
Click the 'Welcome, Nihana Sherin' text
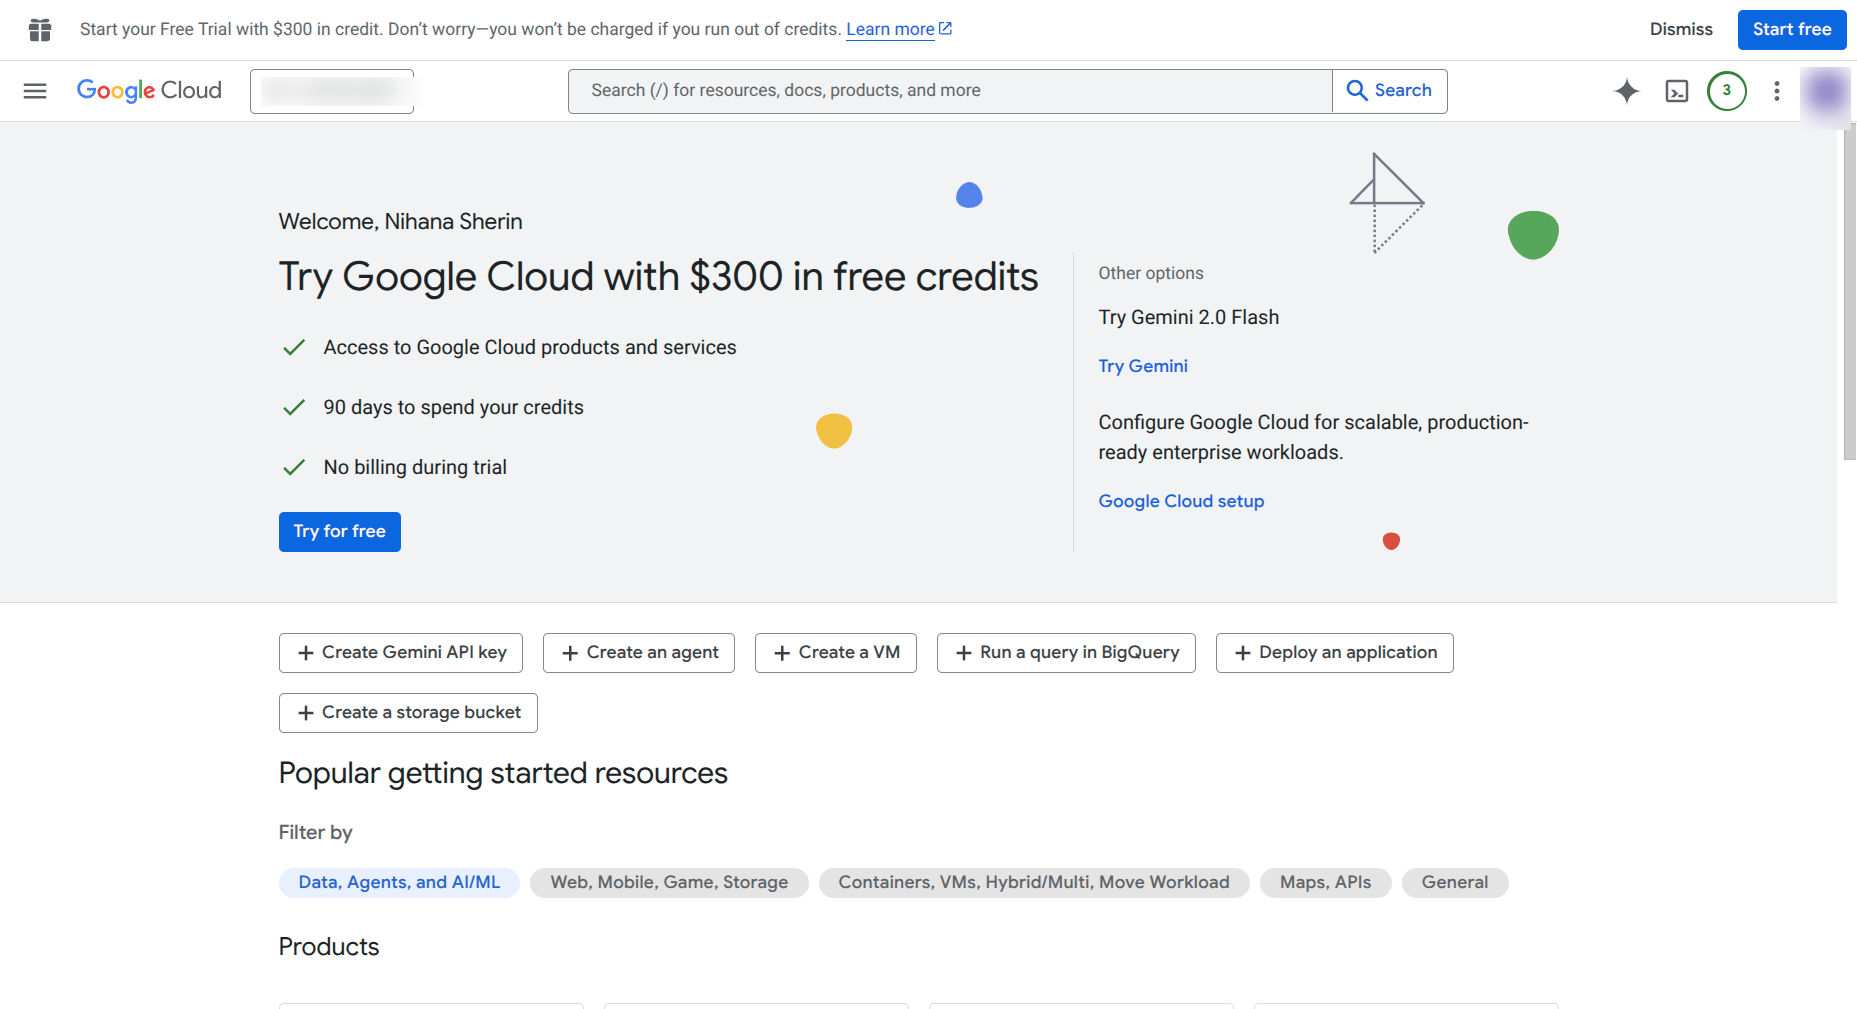pos(400,222)
